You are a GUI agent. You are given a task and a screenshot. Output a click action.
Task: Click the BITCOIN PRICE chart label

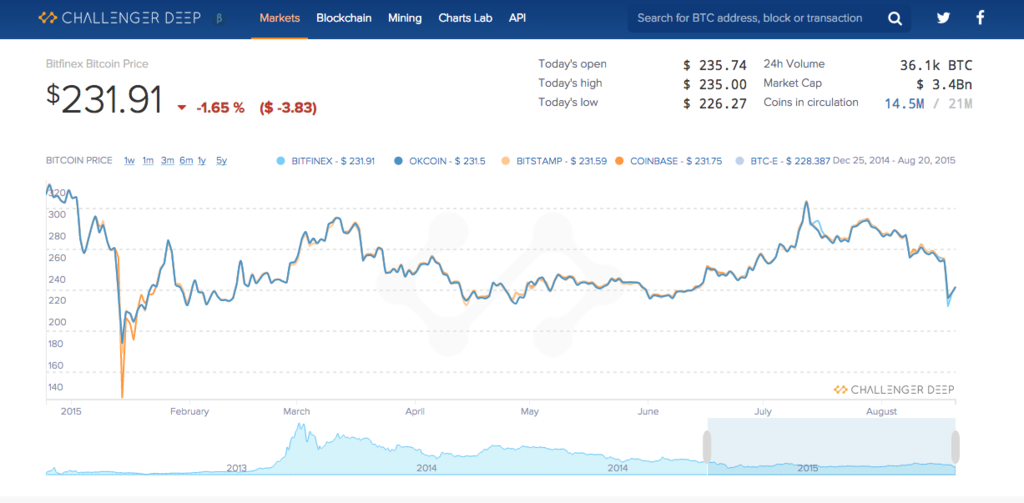click(79, 161)
